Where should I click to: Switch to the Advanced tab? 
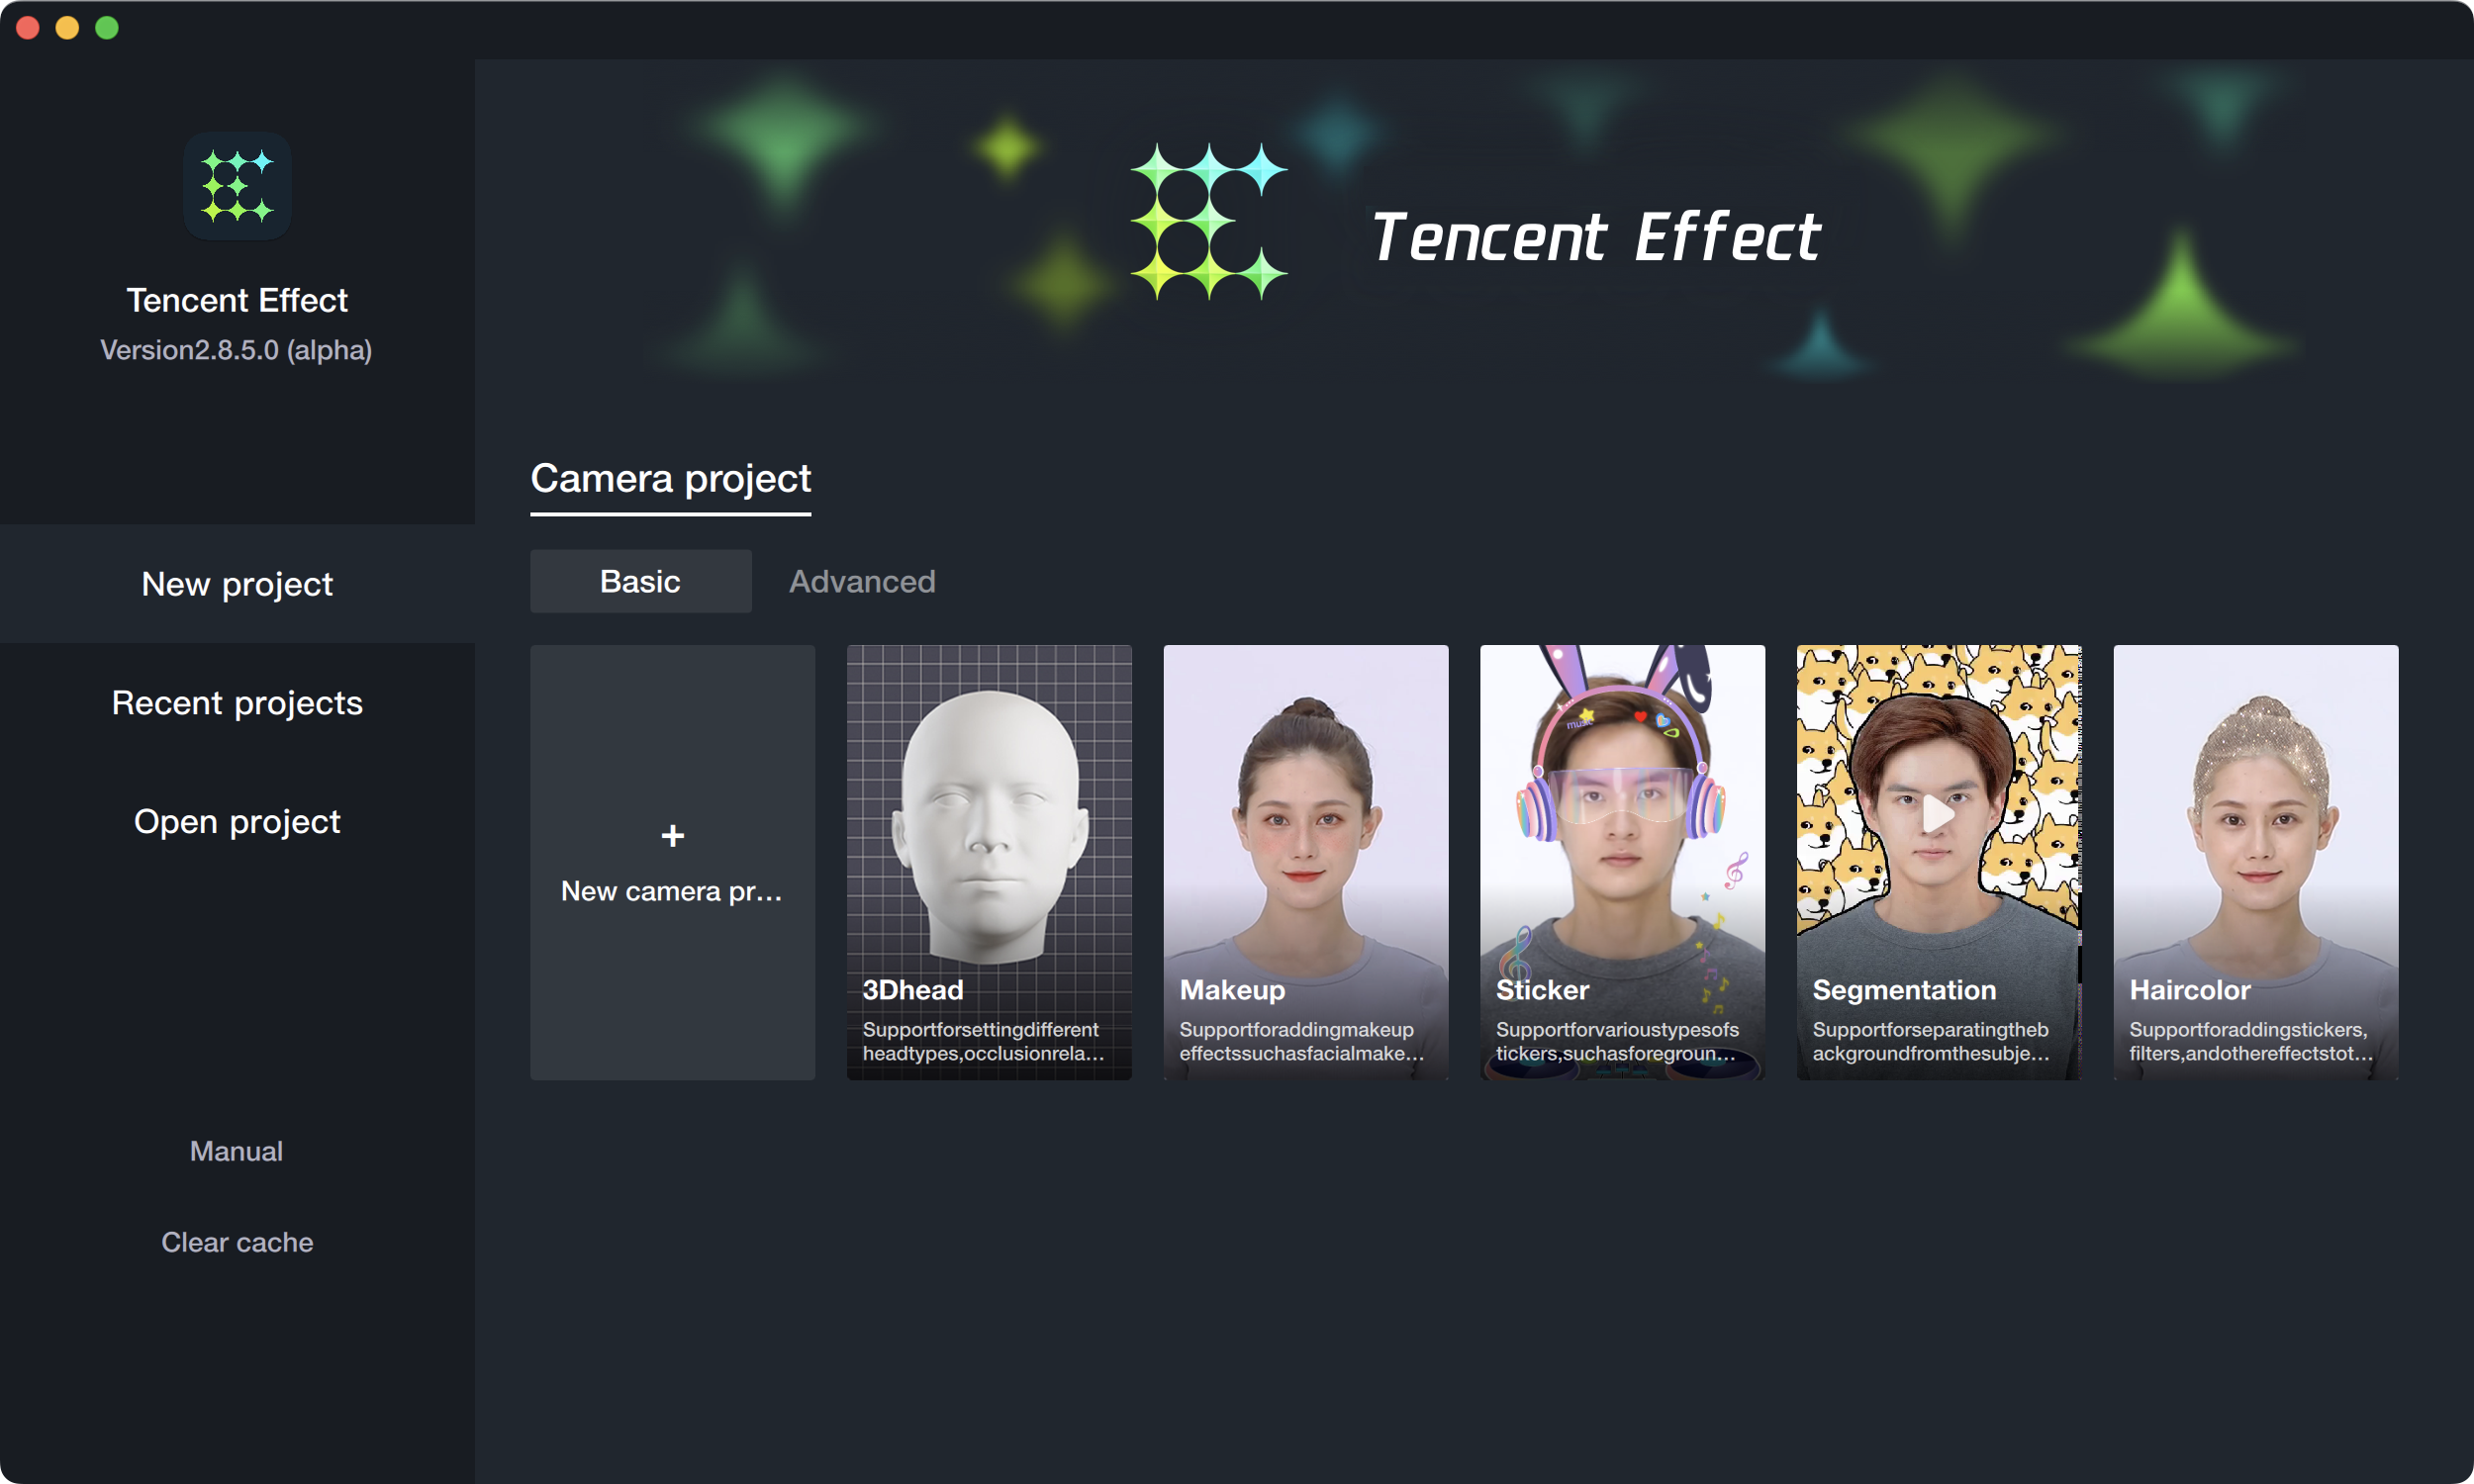[862, 581]
